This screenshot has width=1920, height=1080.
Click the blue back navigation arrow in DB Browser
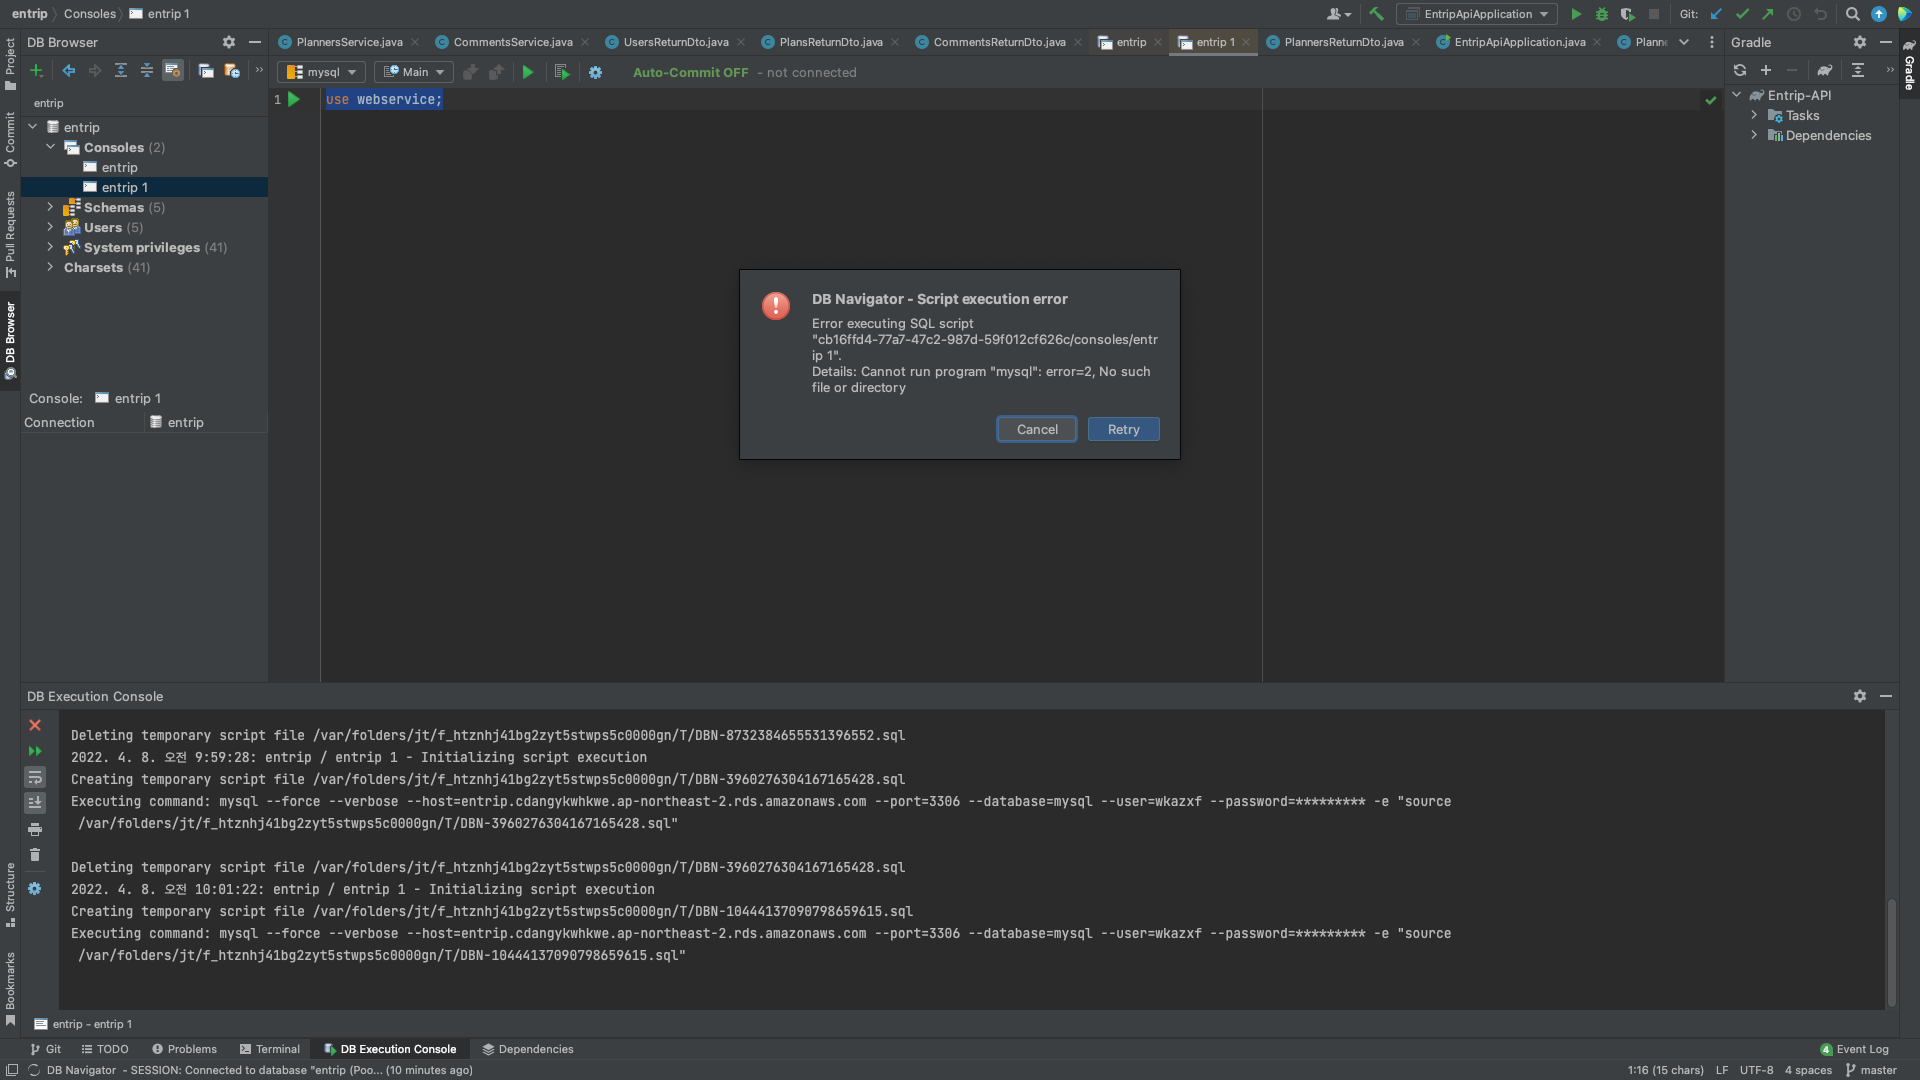[x=68, y=70]
